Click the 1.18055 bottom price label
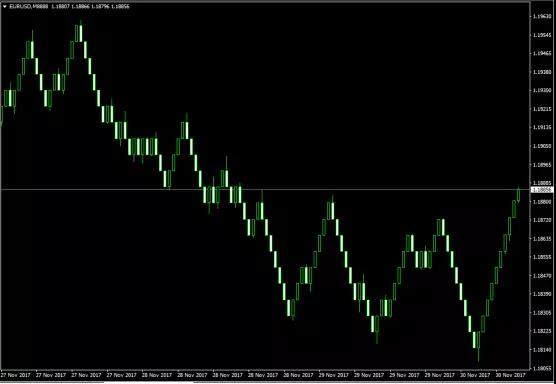 [543, 368]
